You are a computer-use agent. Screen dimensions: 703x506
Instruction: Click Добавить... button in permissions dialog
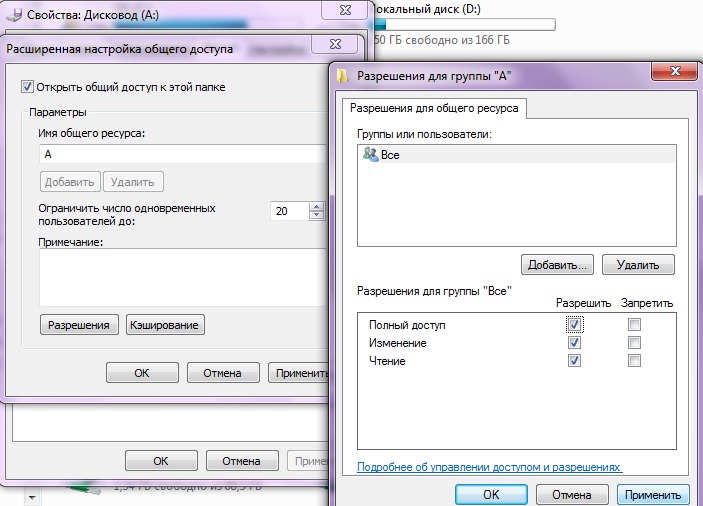[x=557, y=265]
